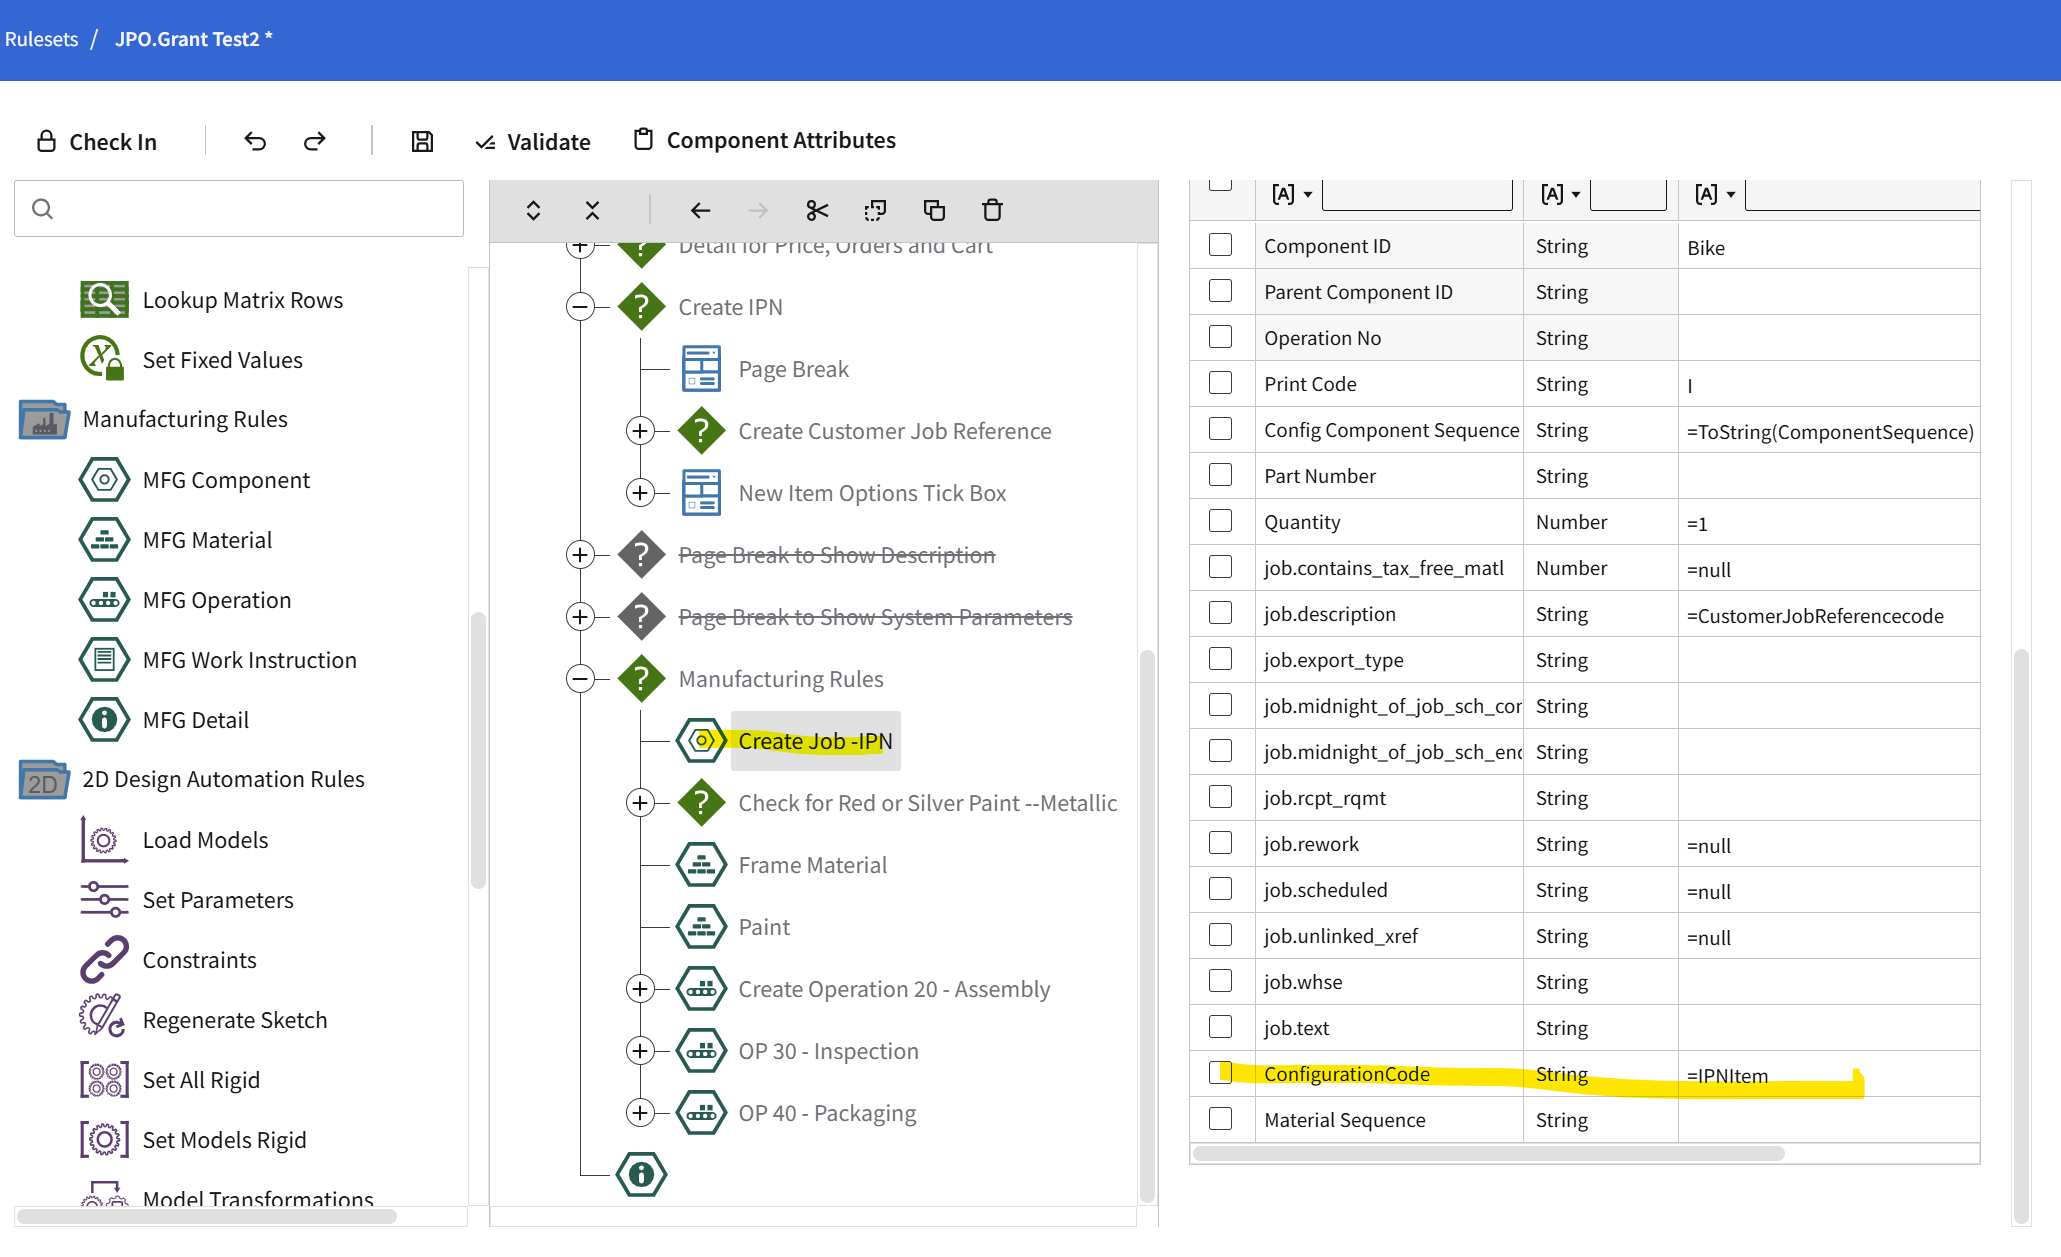
Task: Expand OP 30 - Inspection node
Action: (x=640, y=1051)
